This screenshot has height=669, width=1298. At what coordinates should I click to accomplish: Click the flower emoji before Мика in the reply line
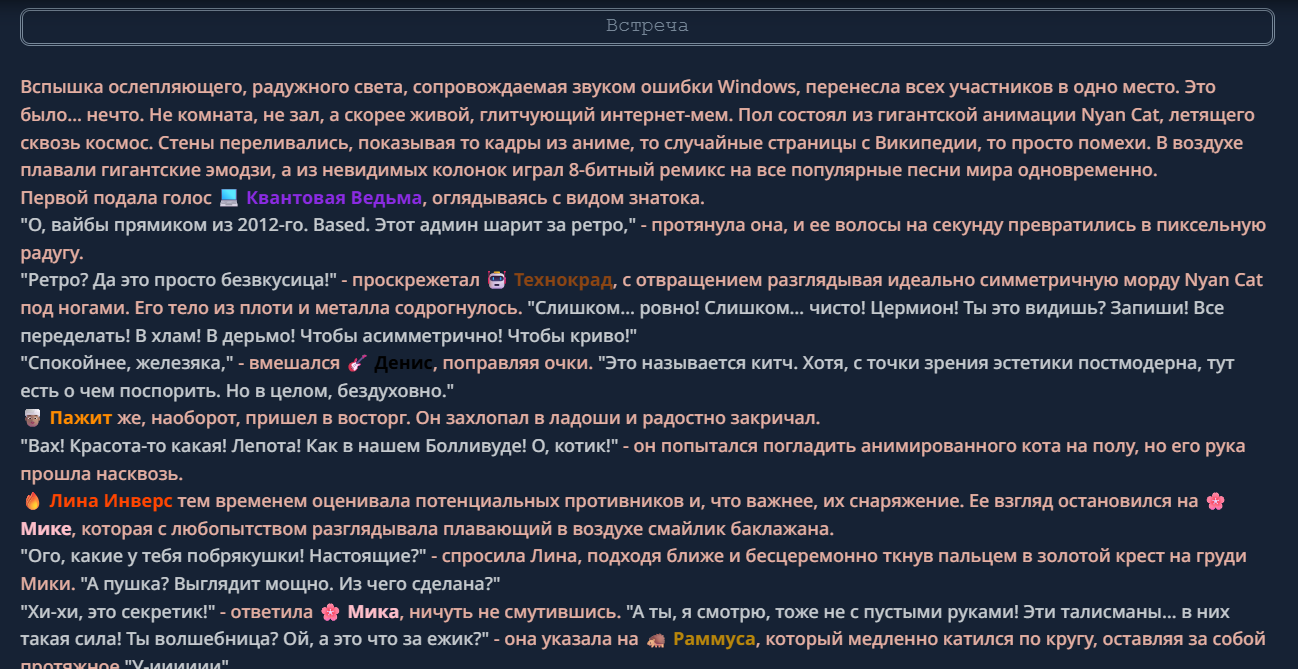330,611
